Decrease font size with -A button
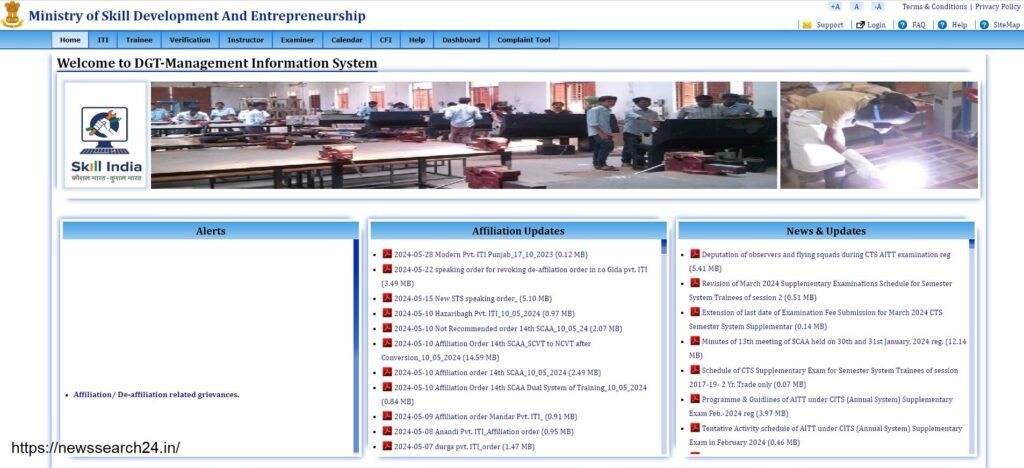 click(x=878, y=7)
